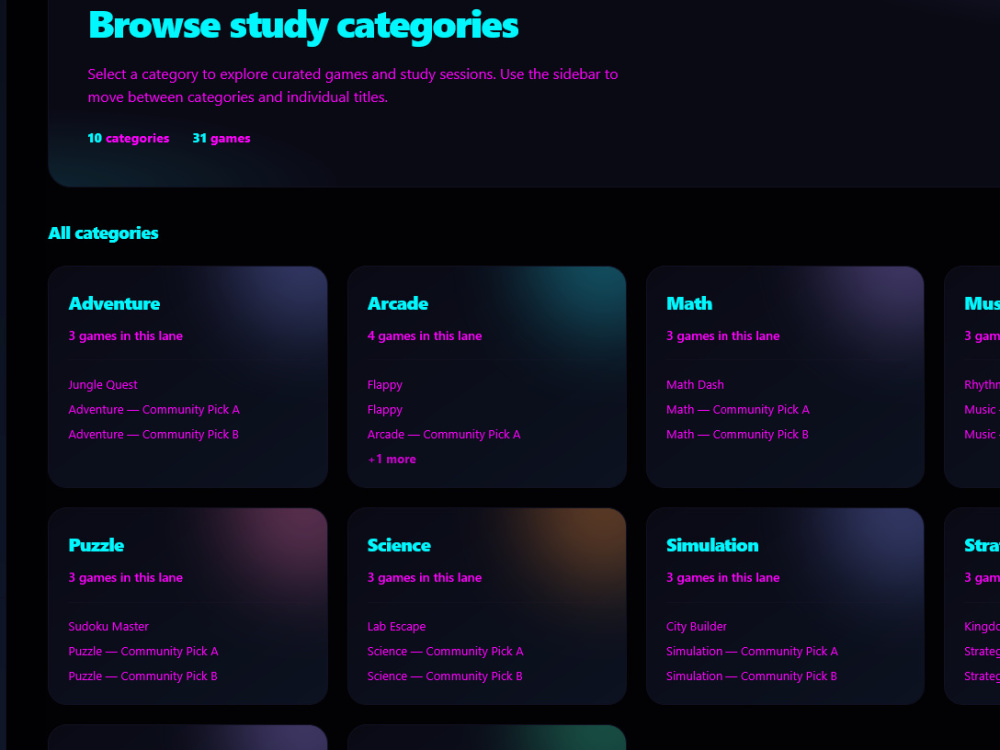Image resolution: width=1000 pixels, height=750 pixels.
Task: Click the 10 categories stat
Action: pos(128,138)
